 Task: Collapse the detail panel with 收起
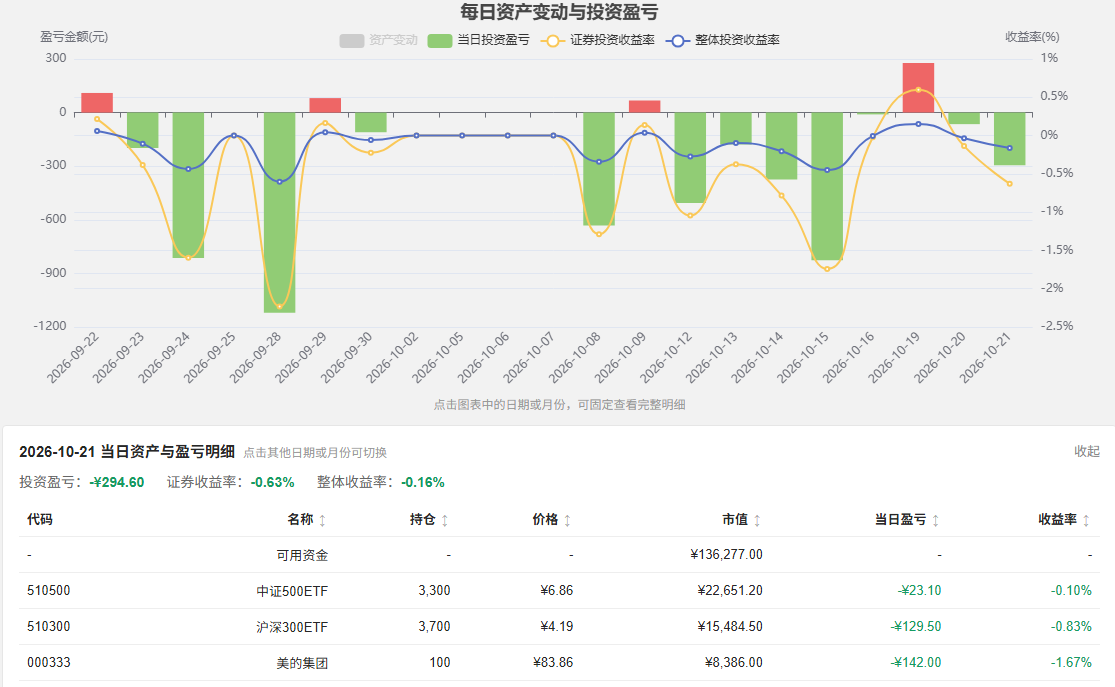point(1087,452)
